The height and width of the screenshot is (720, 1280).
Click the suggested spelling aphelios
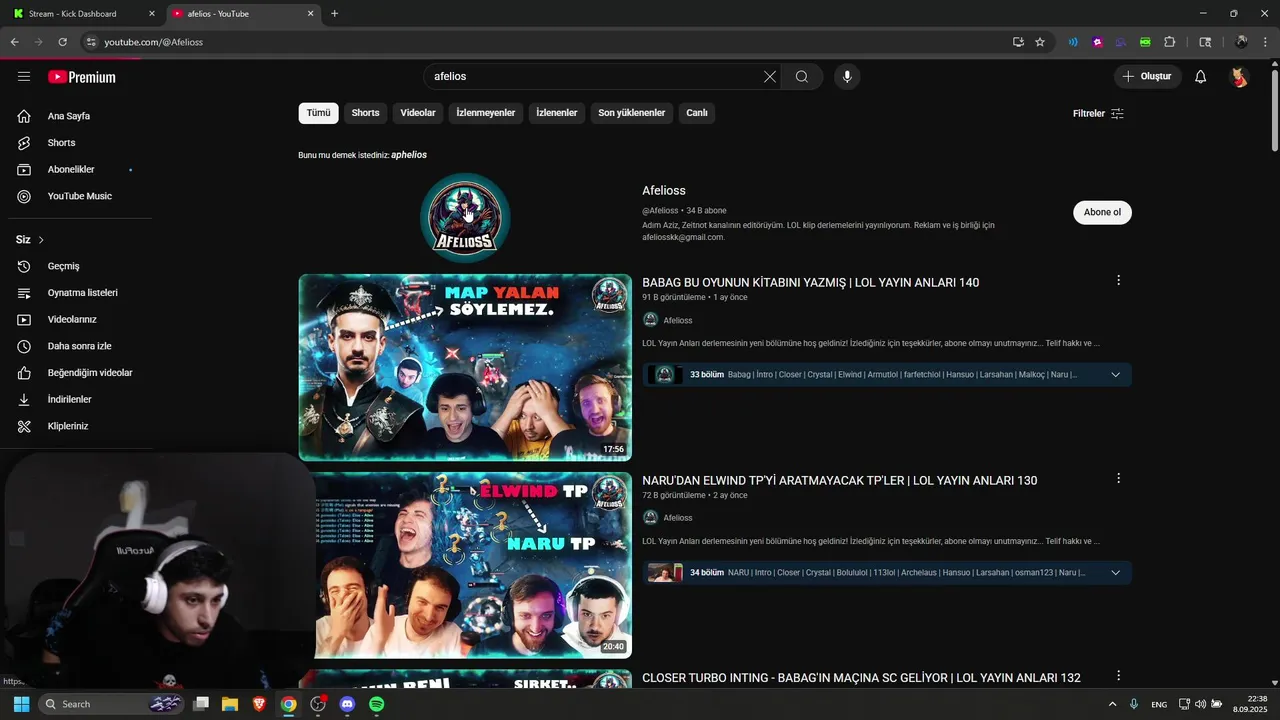[x=409, y=155]
